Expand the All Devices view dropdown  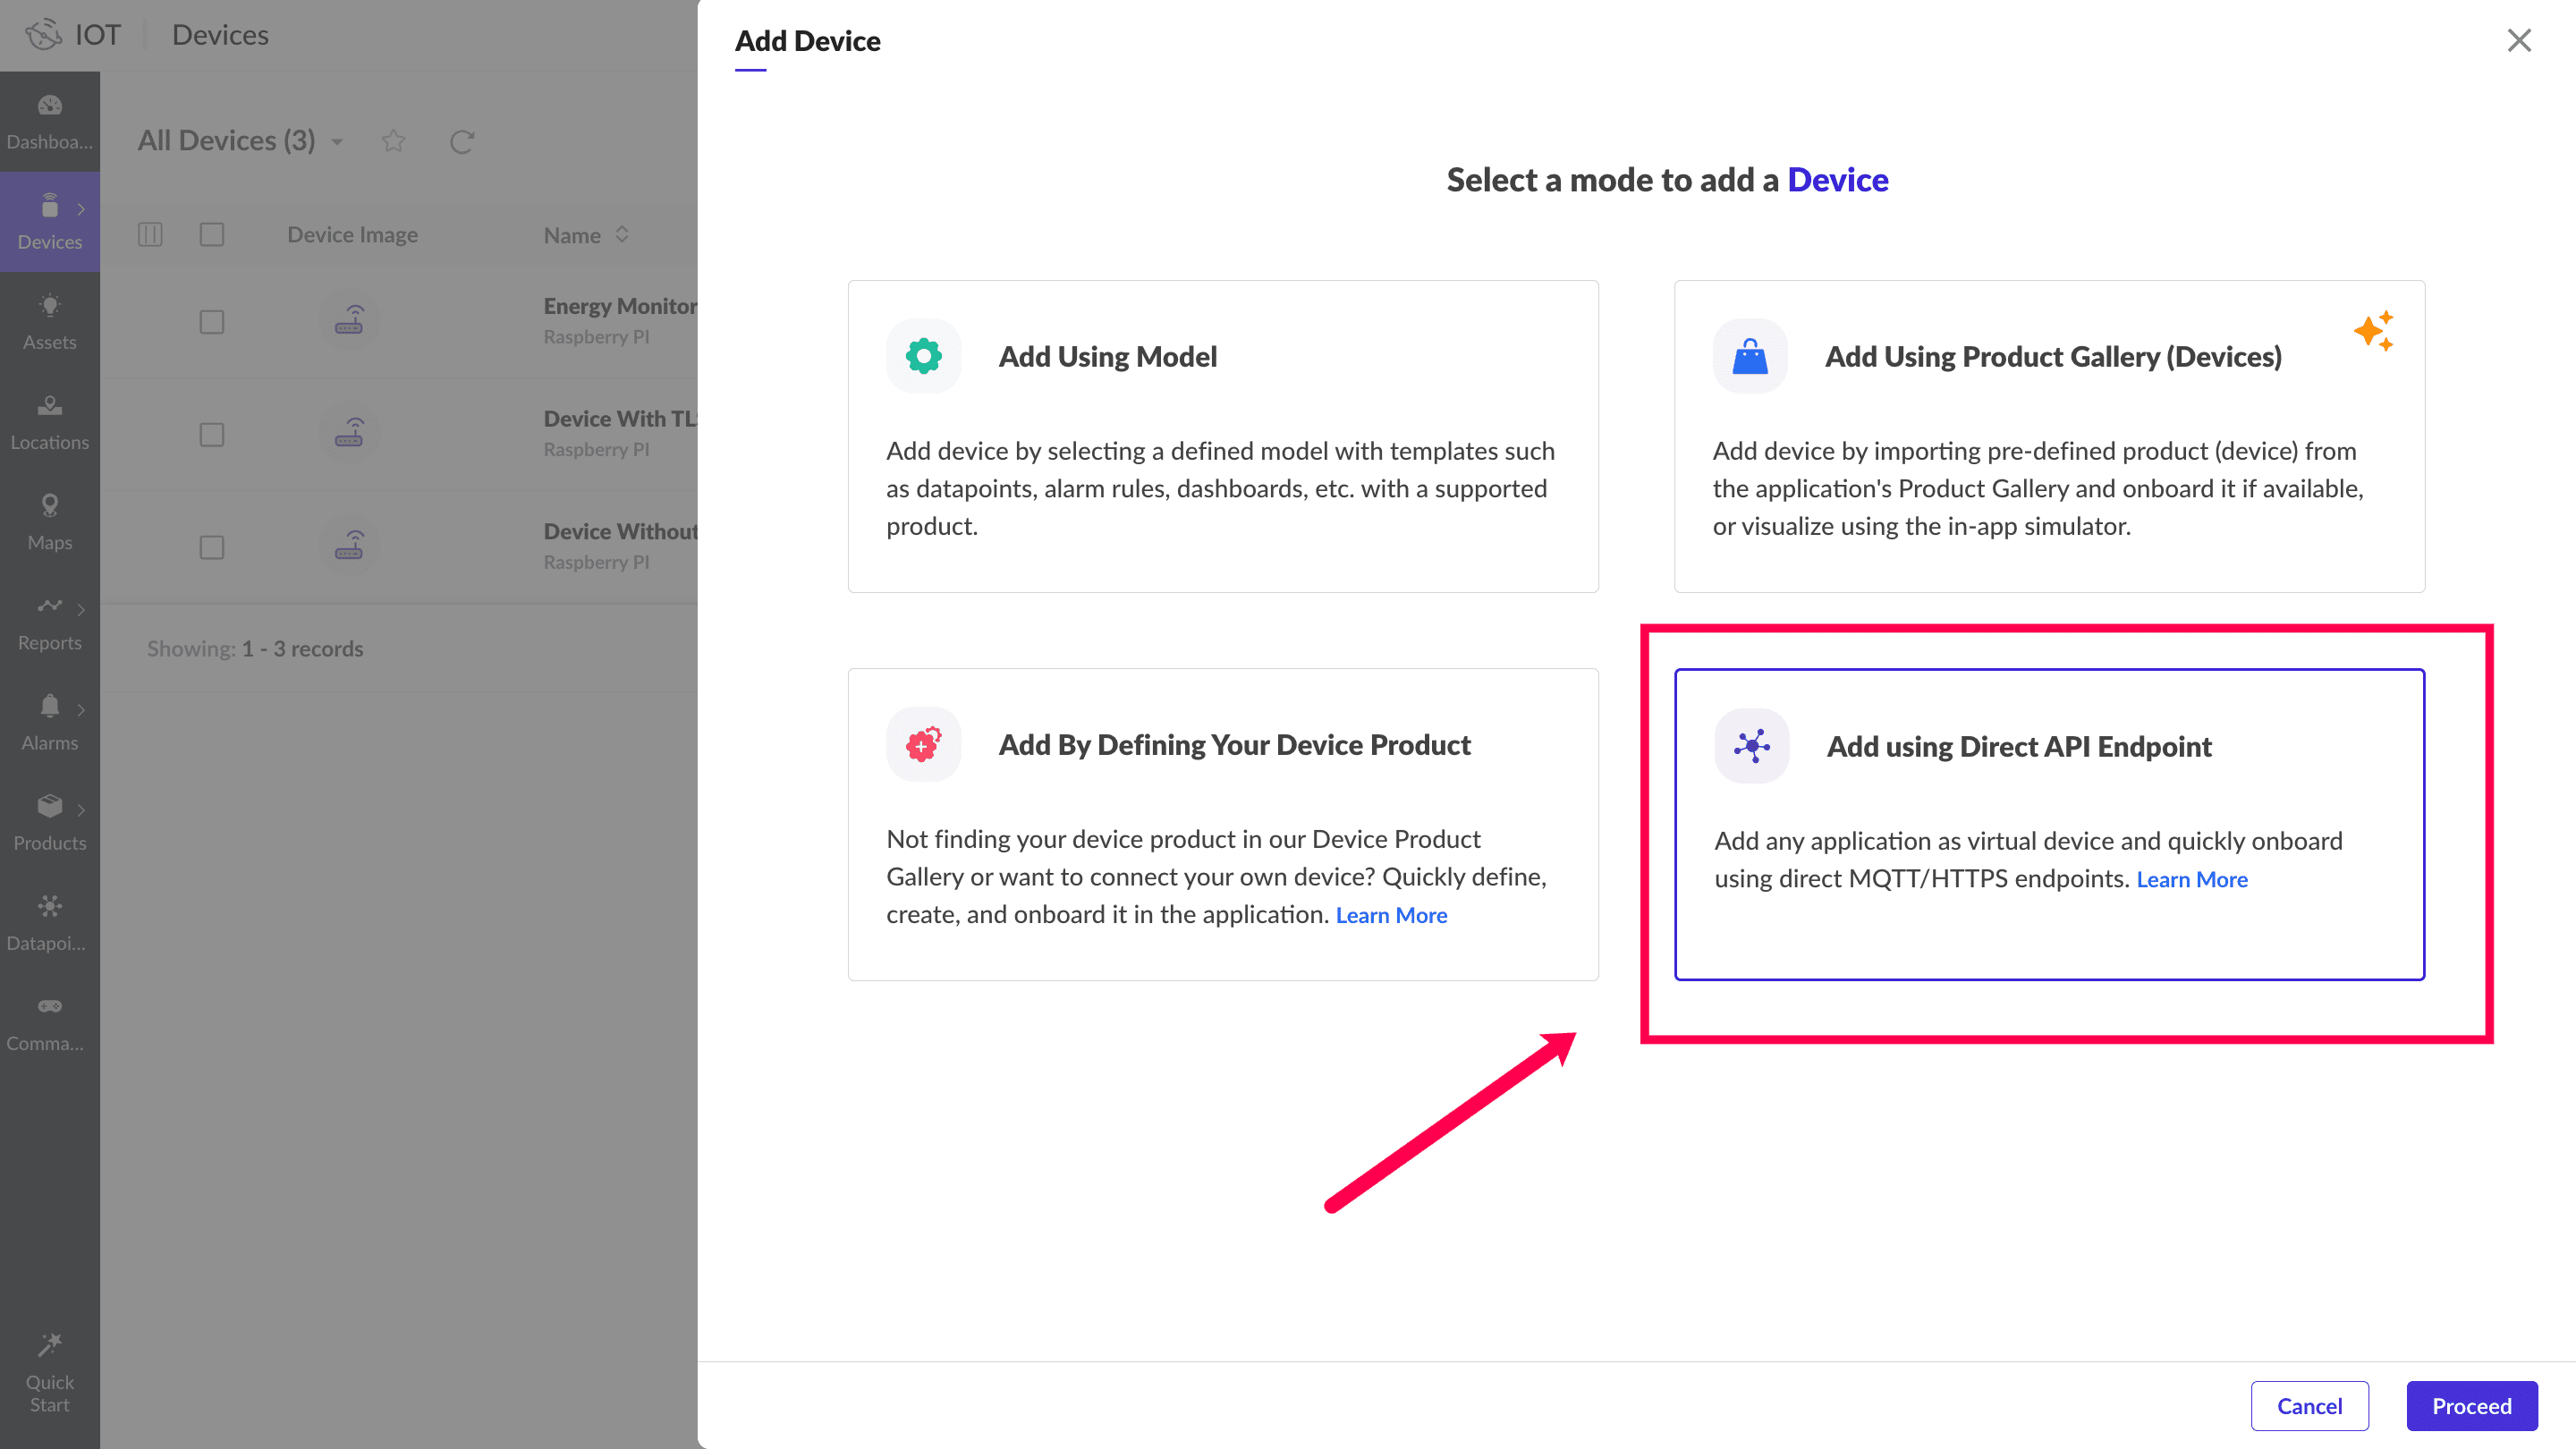click(337, 141)
